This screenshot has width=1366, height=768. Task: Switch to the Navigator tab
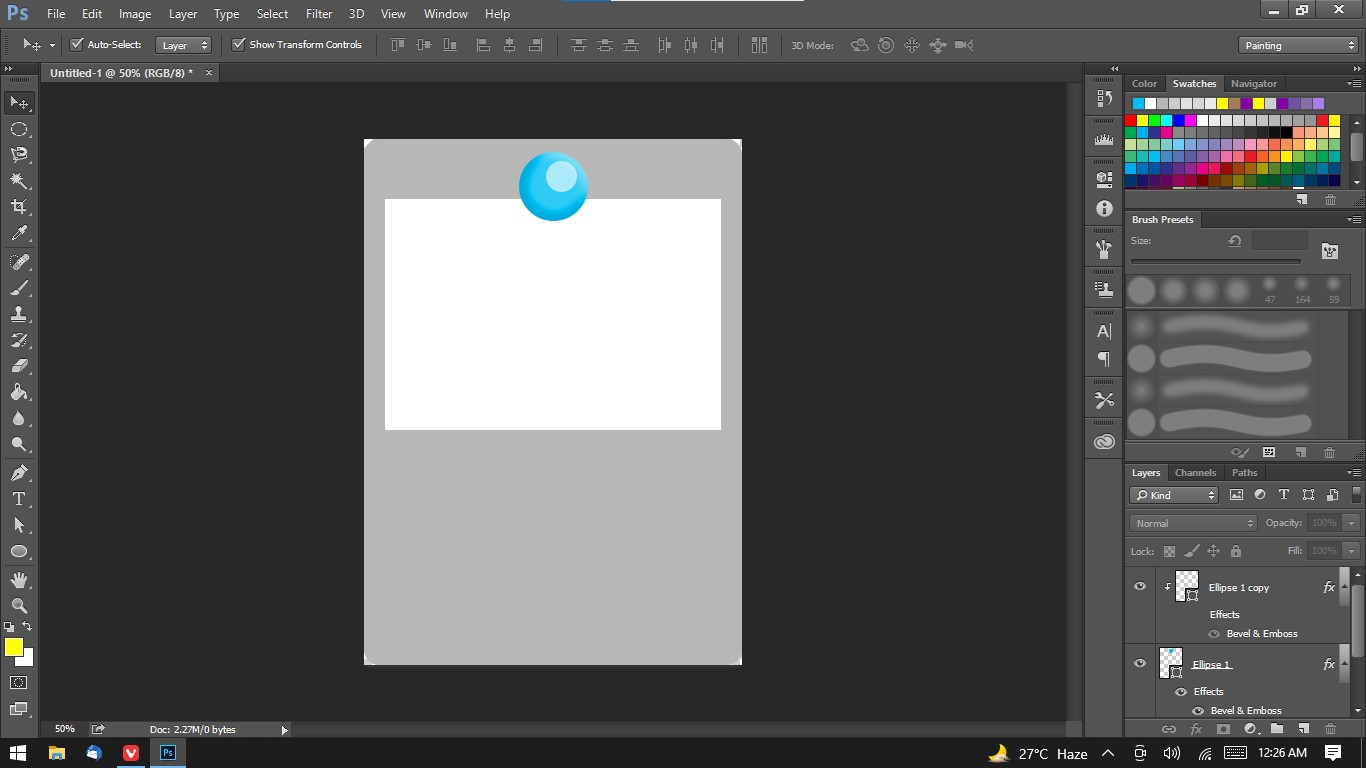coord(1254,84)
